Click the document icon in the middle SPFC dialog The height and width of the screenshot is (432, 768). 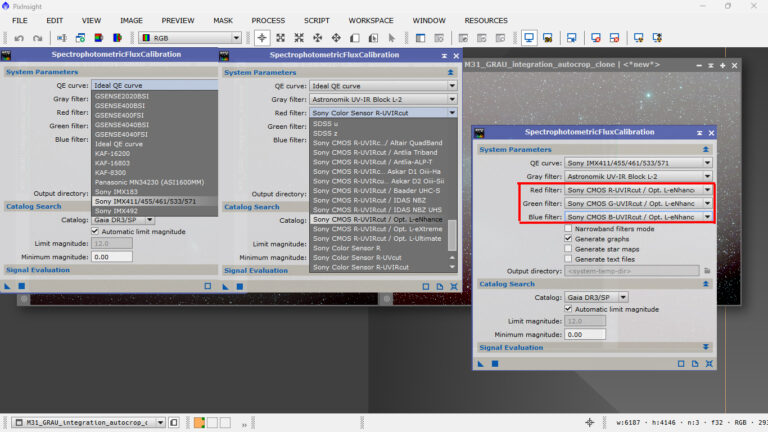[x=440, y=287]
